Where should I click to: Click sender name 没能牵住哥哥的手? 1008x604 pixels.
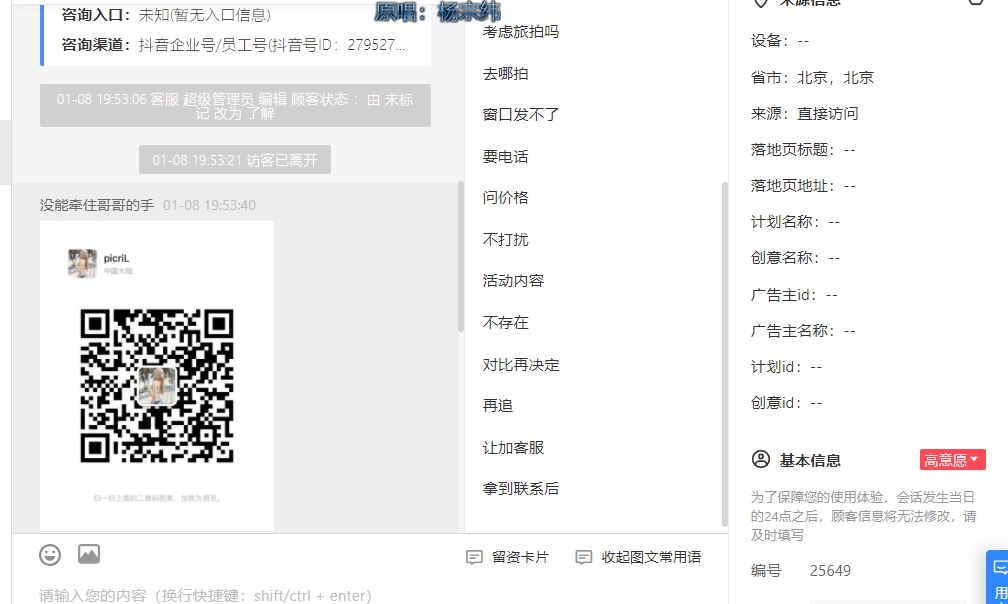click(x=96, y=205)
